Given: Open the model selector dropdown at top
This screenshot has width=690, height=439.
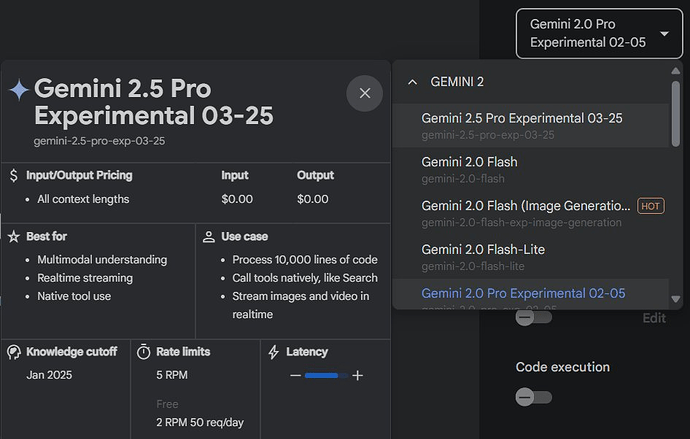Looking at the screenshot, I should coord(600,32).
